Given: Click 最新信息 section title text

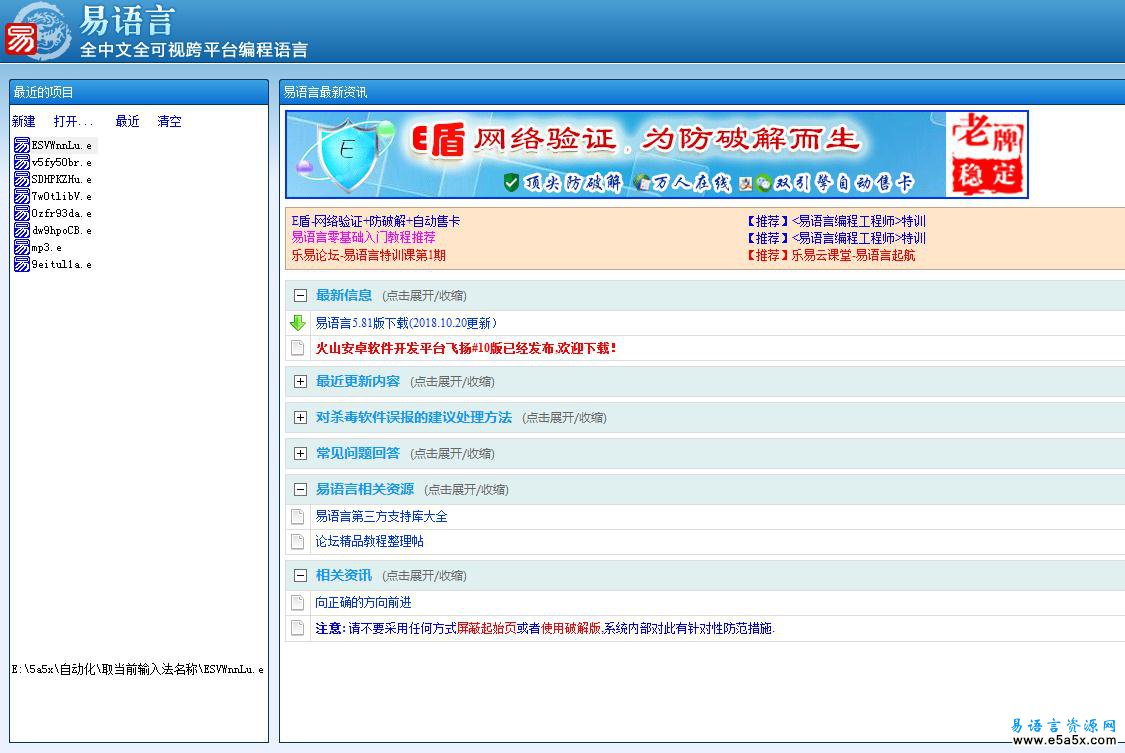Looking at the screenshot, I should 344,295.
